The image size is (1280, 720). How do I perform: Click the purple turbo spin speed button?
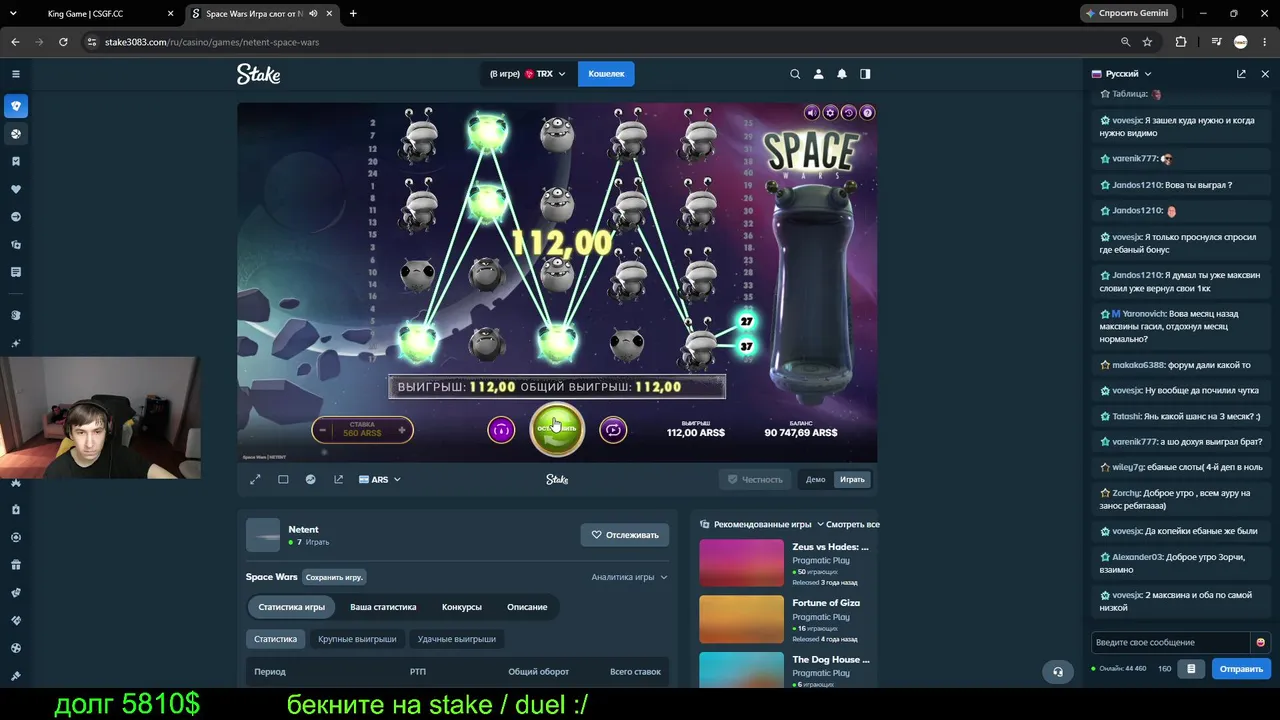tap(501, 430)
